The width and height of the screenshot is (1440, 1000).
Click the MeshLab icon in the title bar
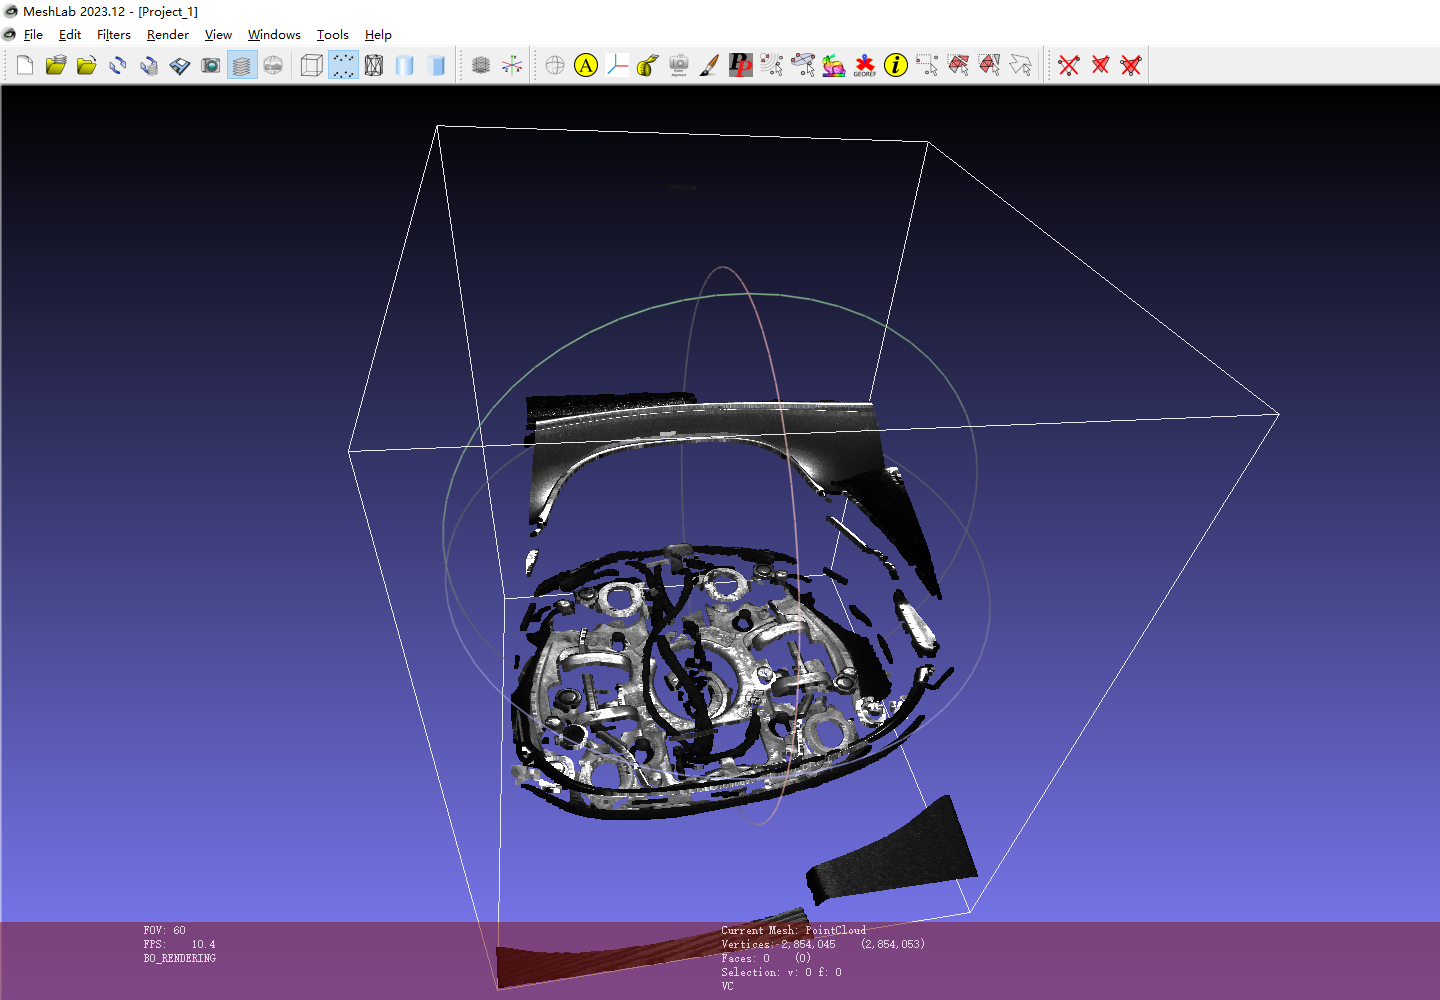(11, 11)
